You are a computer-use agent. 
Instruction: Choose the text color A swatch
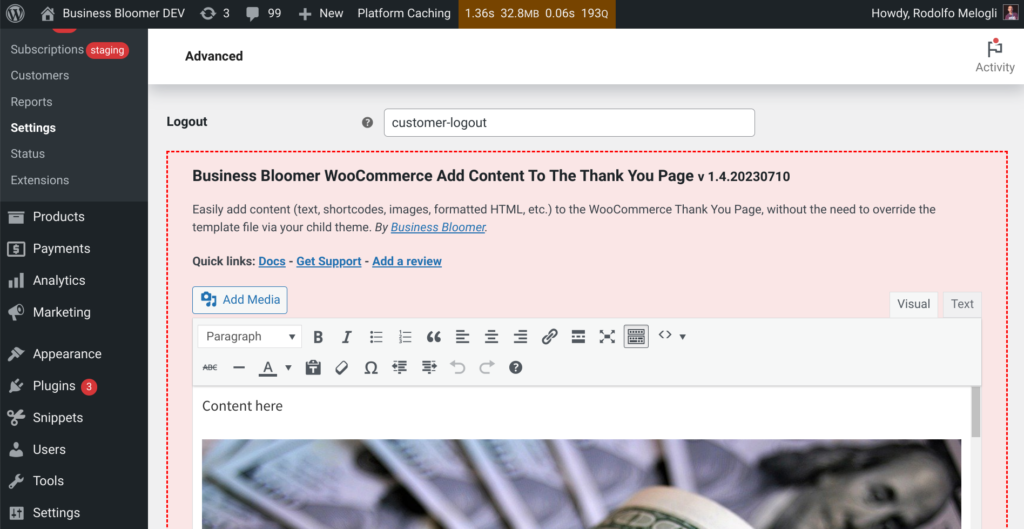[268, 368]
